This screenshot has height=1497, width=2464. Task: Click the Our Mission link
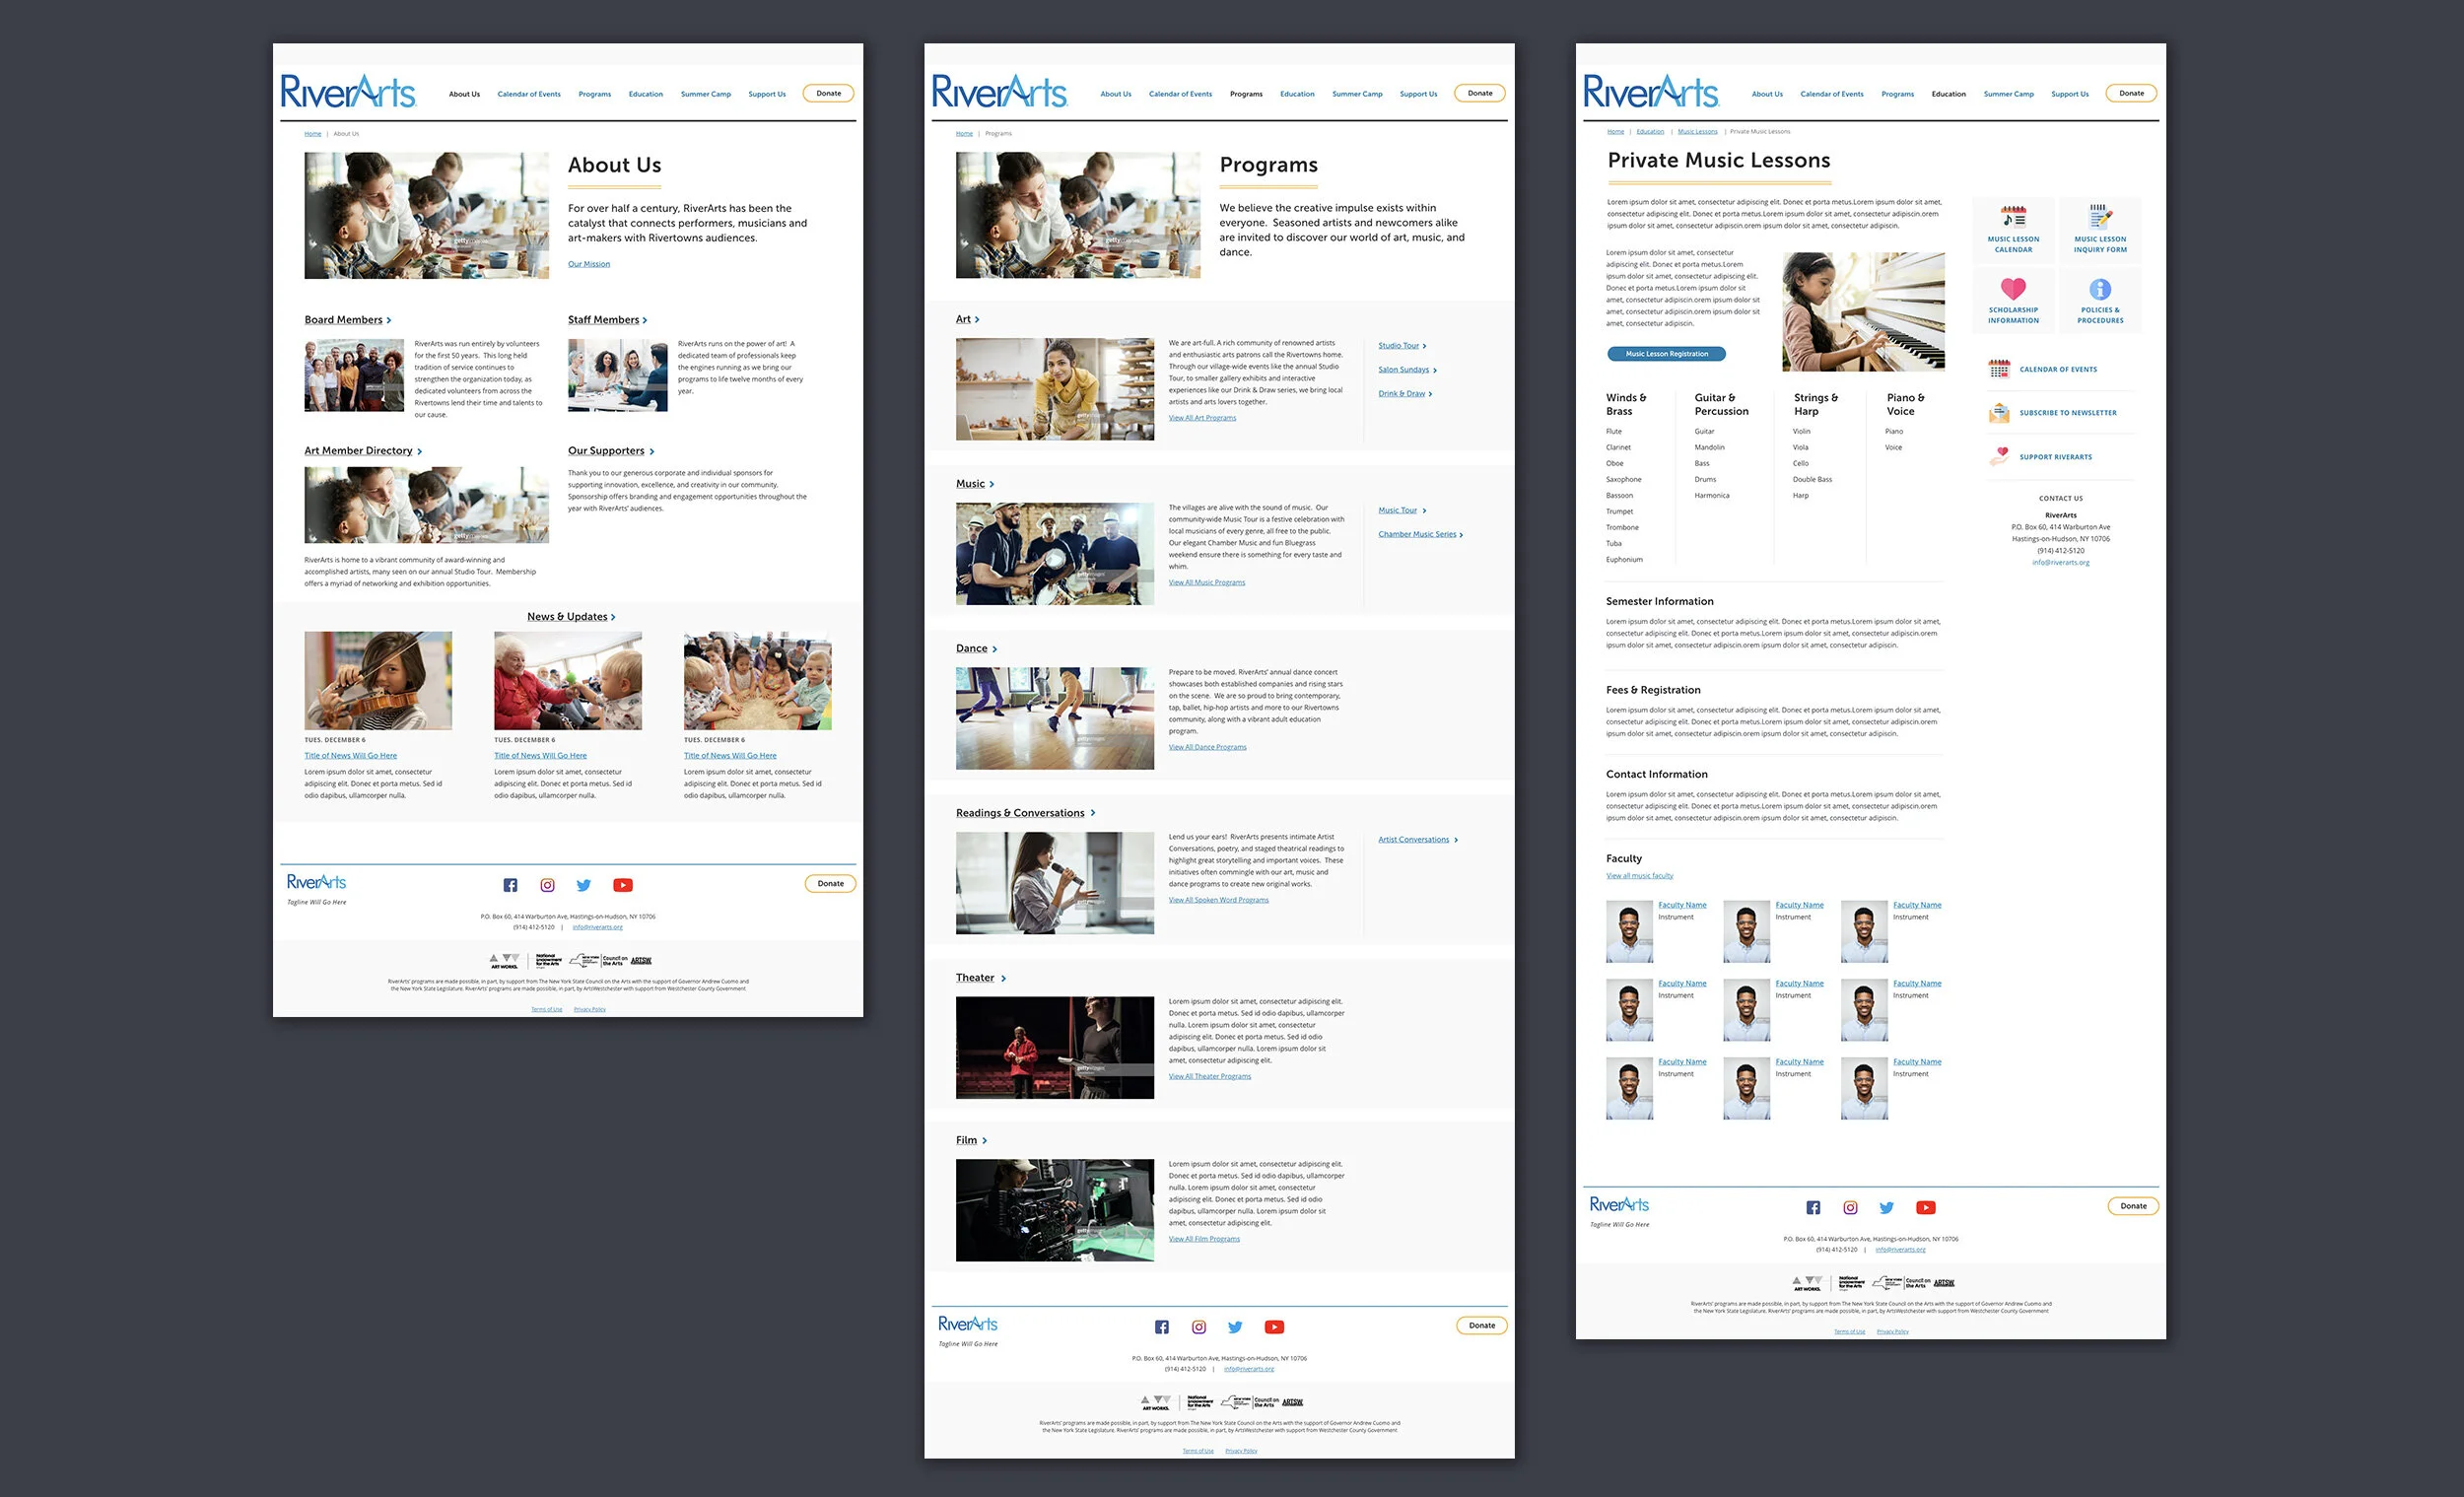588,264
